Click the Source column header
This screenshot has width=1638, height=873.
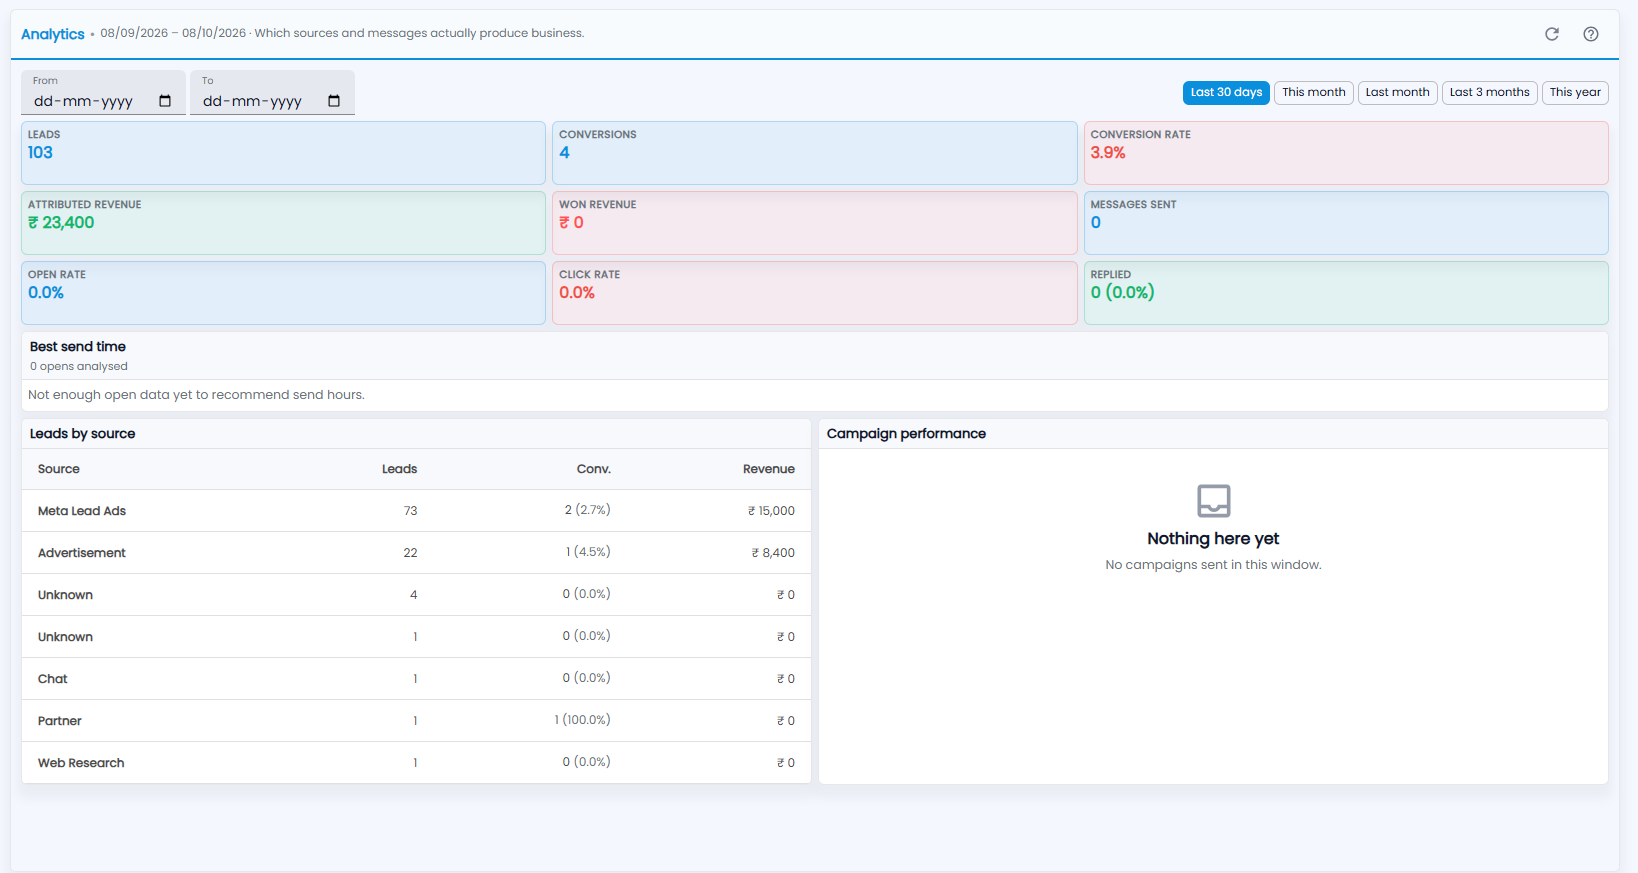click(x=59, y=469)
